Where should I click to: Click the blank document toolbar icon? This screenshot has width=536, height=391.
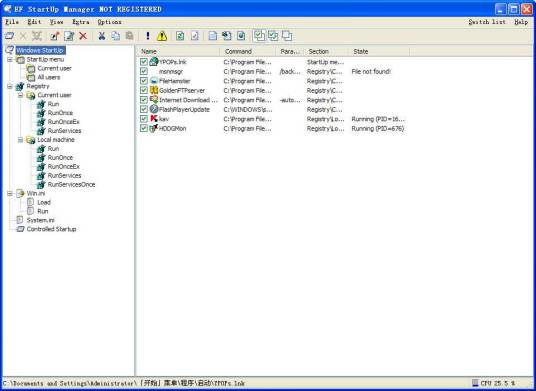[213, 36]
